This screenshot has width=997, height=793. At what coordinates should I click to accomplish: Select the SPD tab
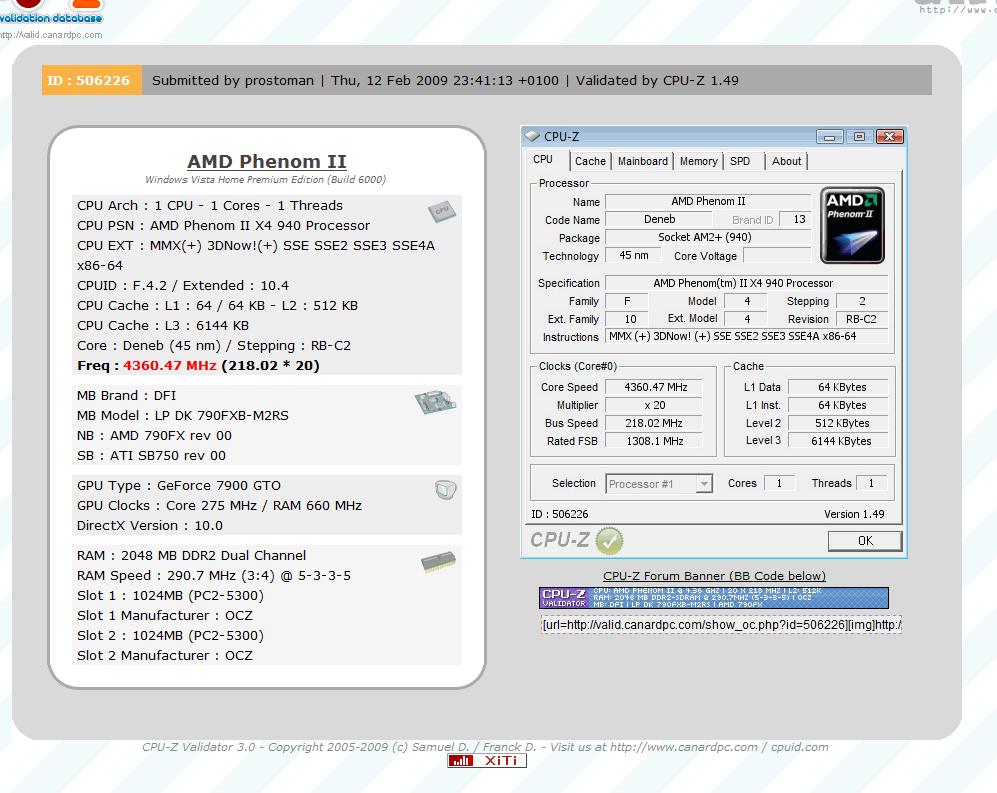tap(739, 161)
